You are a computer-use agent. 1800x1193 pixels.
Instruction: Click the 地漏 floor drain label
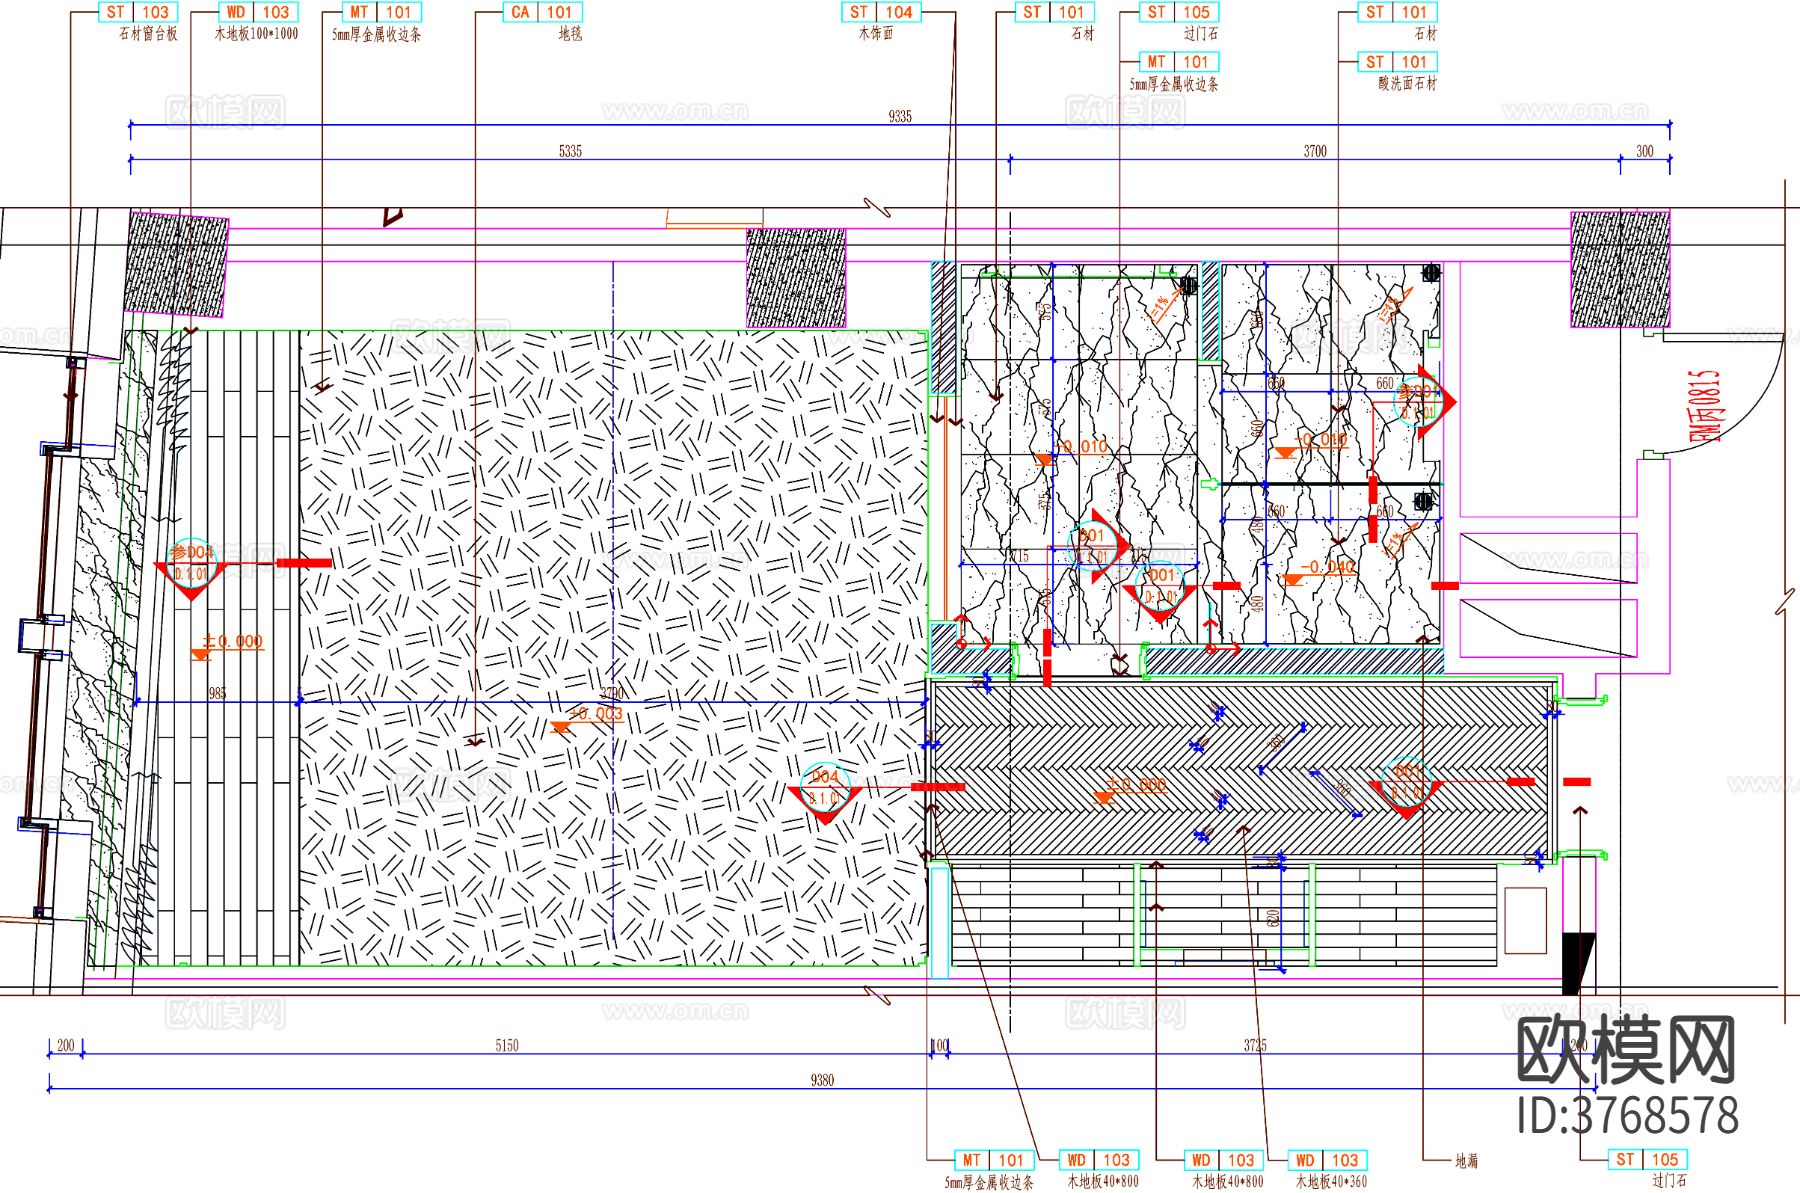pyautogui.click(x=1466, y=1161)
